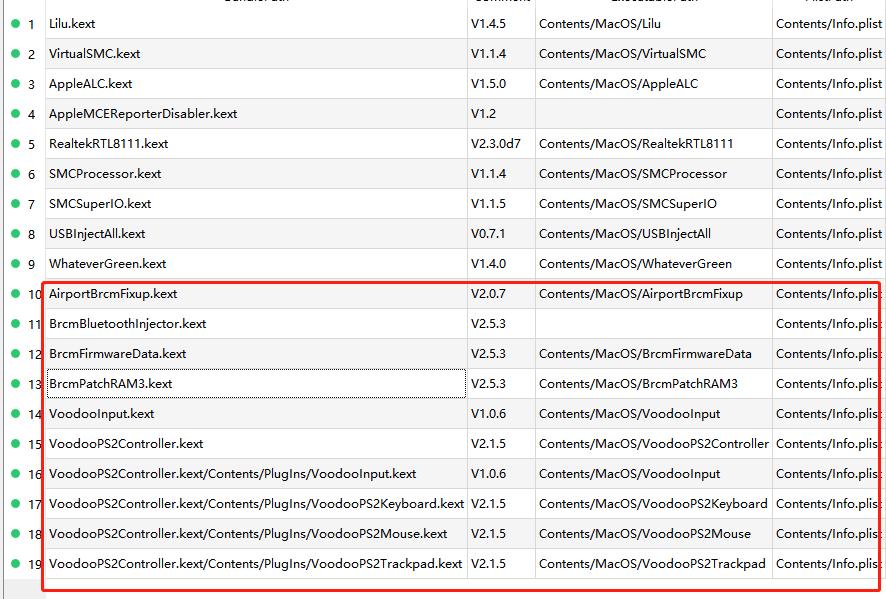Select the Contents/MacOS/BrcmFirmwareData executable path
Image resolution: width=886 pixels, height=599 pixels.
click(x=654, y=353)
